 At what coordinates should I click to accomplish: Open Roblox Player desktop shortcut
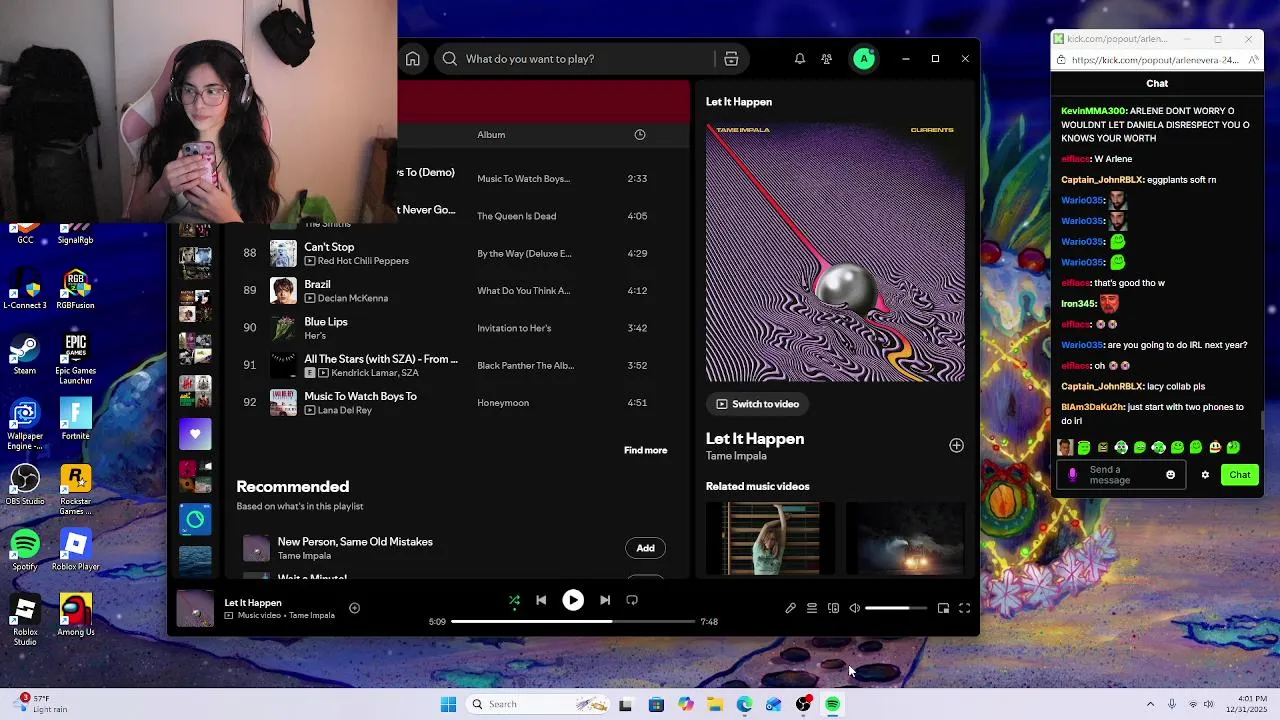point(76,550)
